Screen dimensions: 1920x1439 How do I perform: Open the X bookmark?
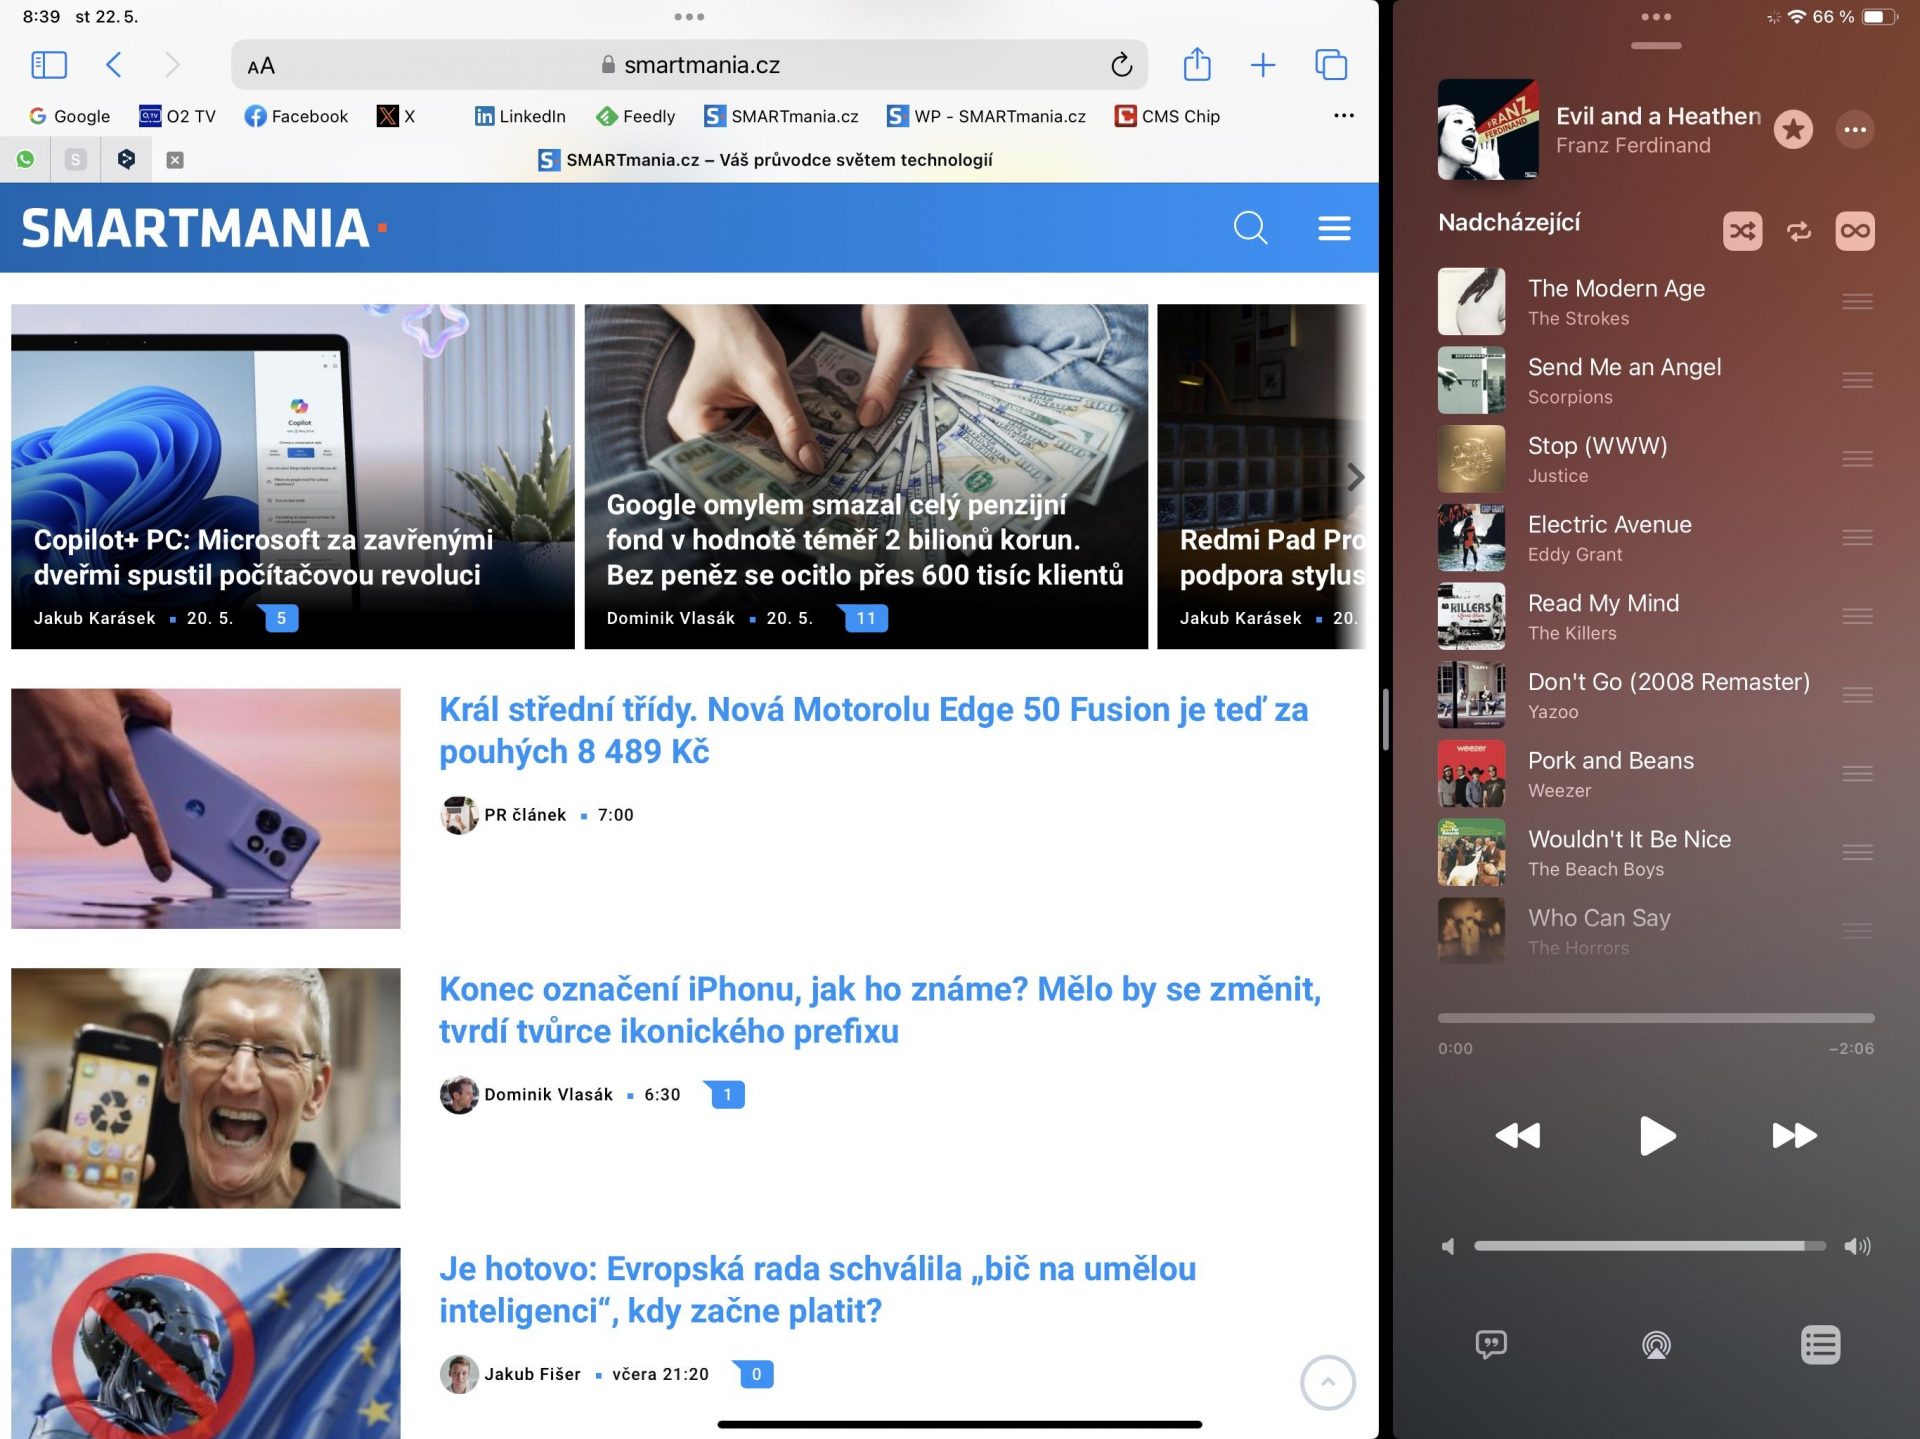pos(396,116)
